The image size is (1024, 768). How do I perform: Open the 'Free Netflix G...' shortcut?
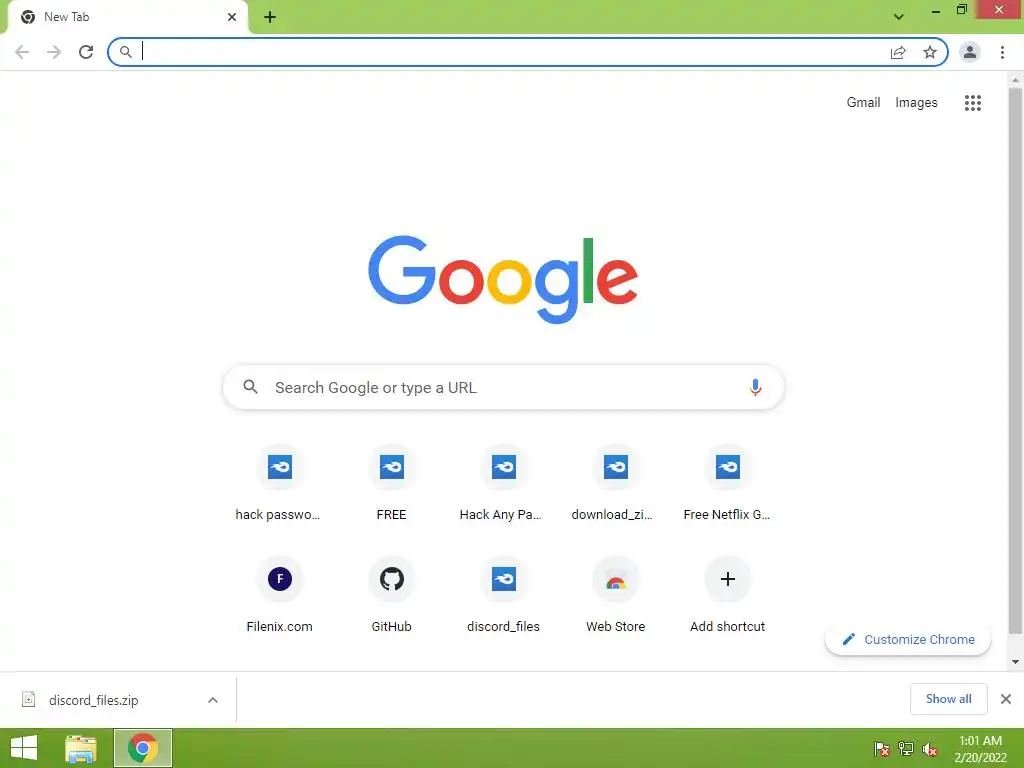coord(728,484)
